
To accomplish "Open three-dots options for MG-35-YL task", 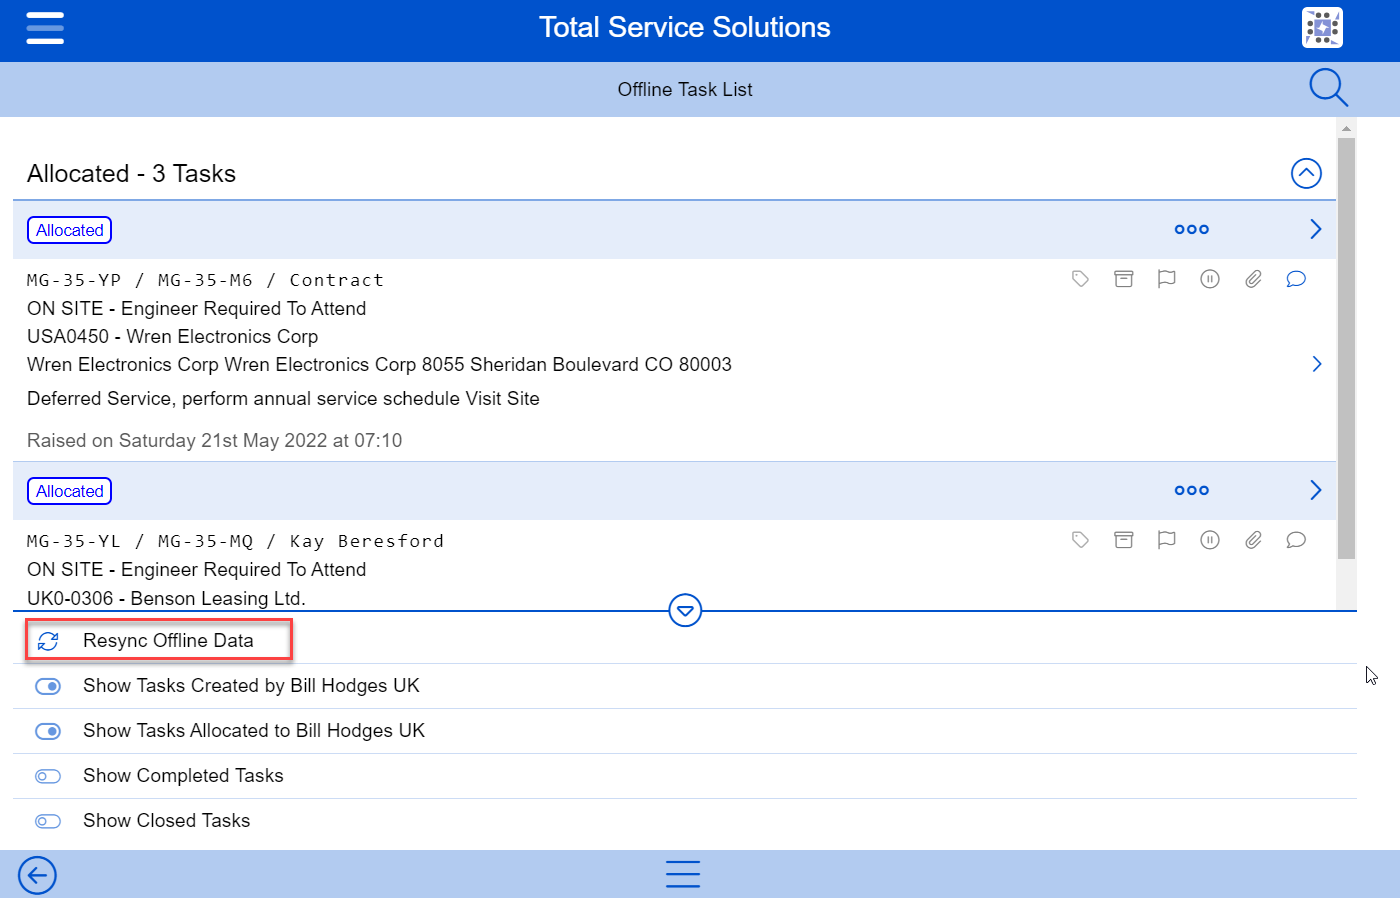I will tap(1192, 490).
